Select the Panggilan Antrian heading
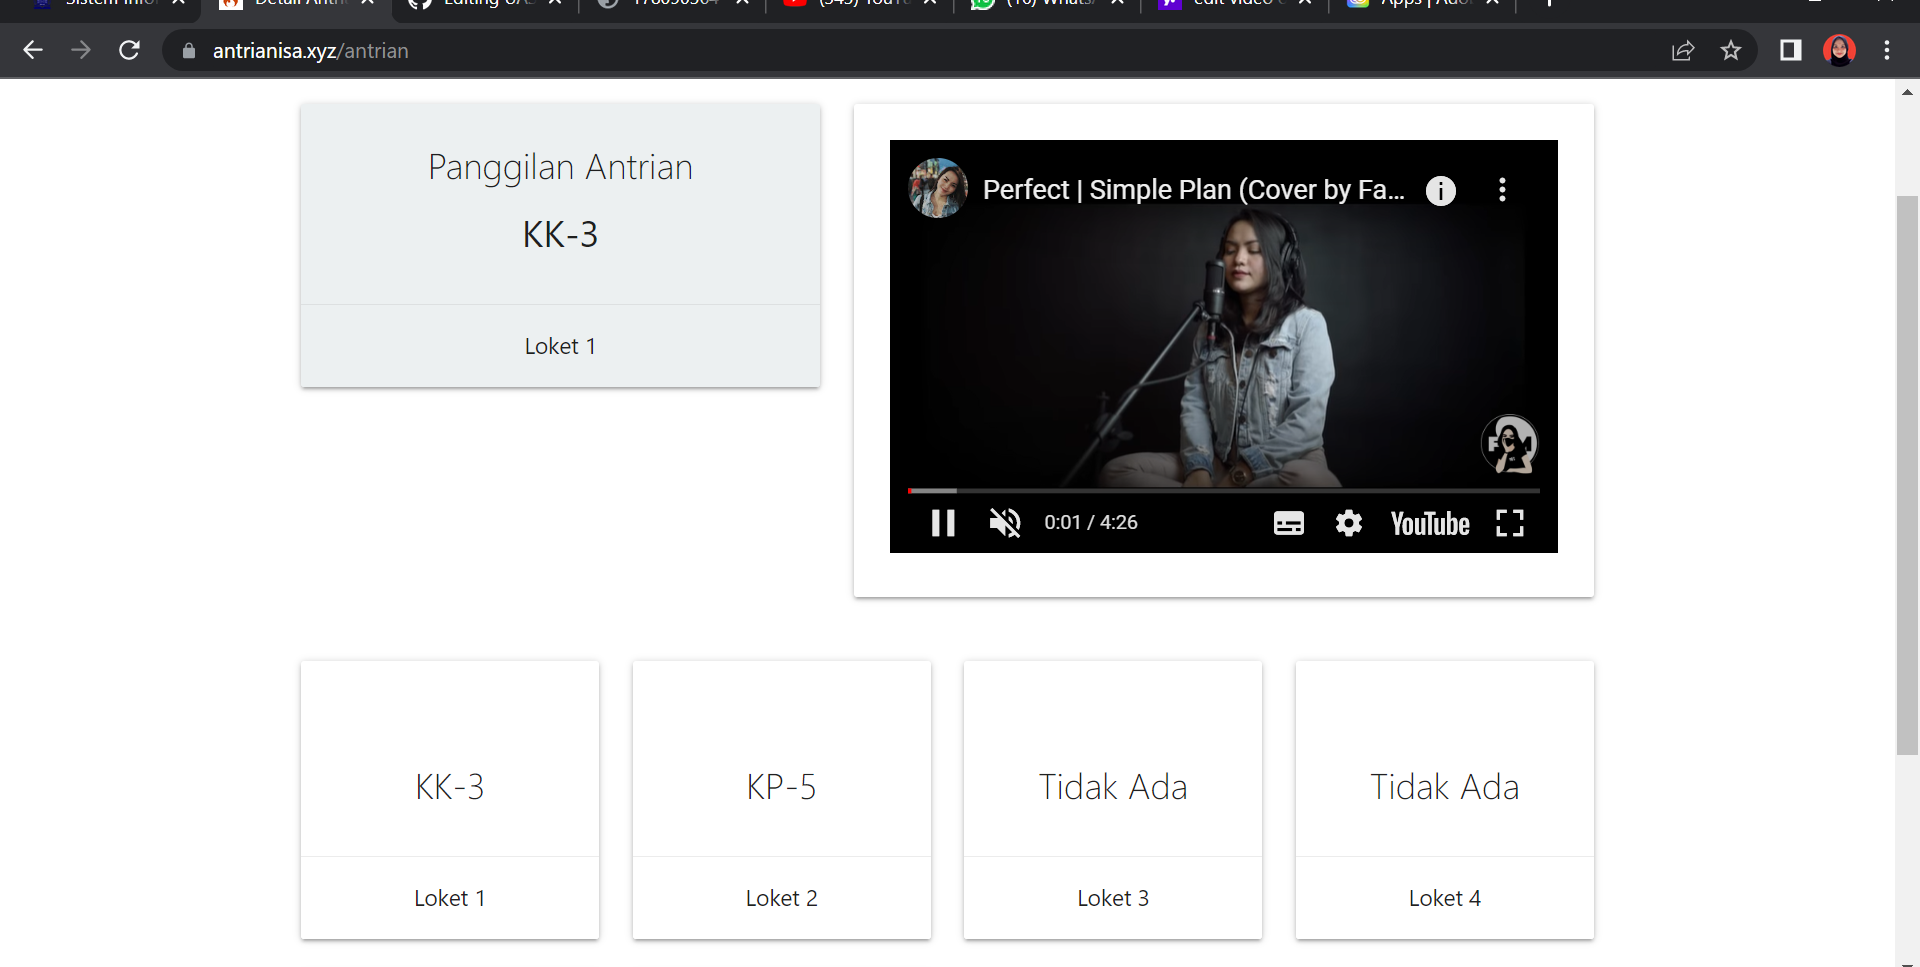 pyautogui.click(x=560, y=167)
